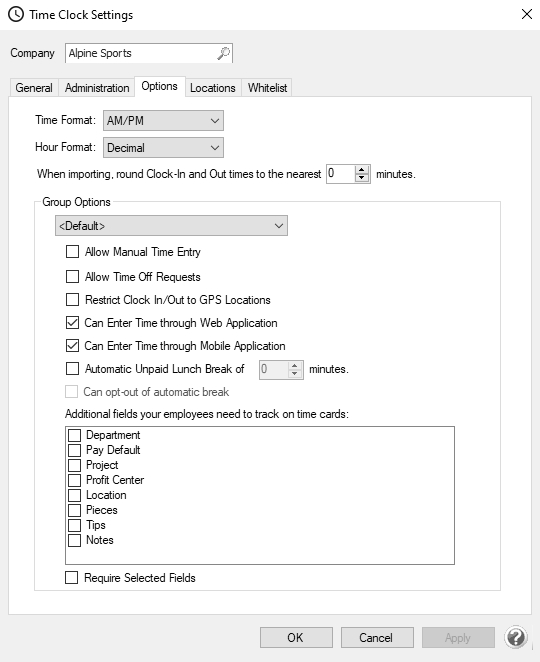Screen dimensions: 540x662
Task: Check the Department field checkbox
Action: (74, 435)
